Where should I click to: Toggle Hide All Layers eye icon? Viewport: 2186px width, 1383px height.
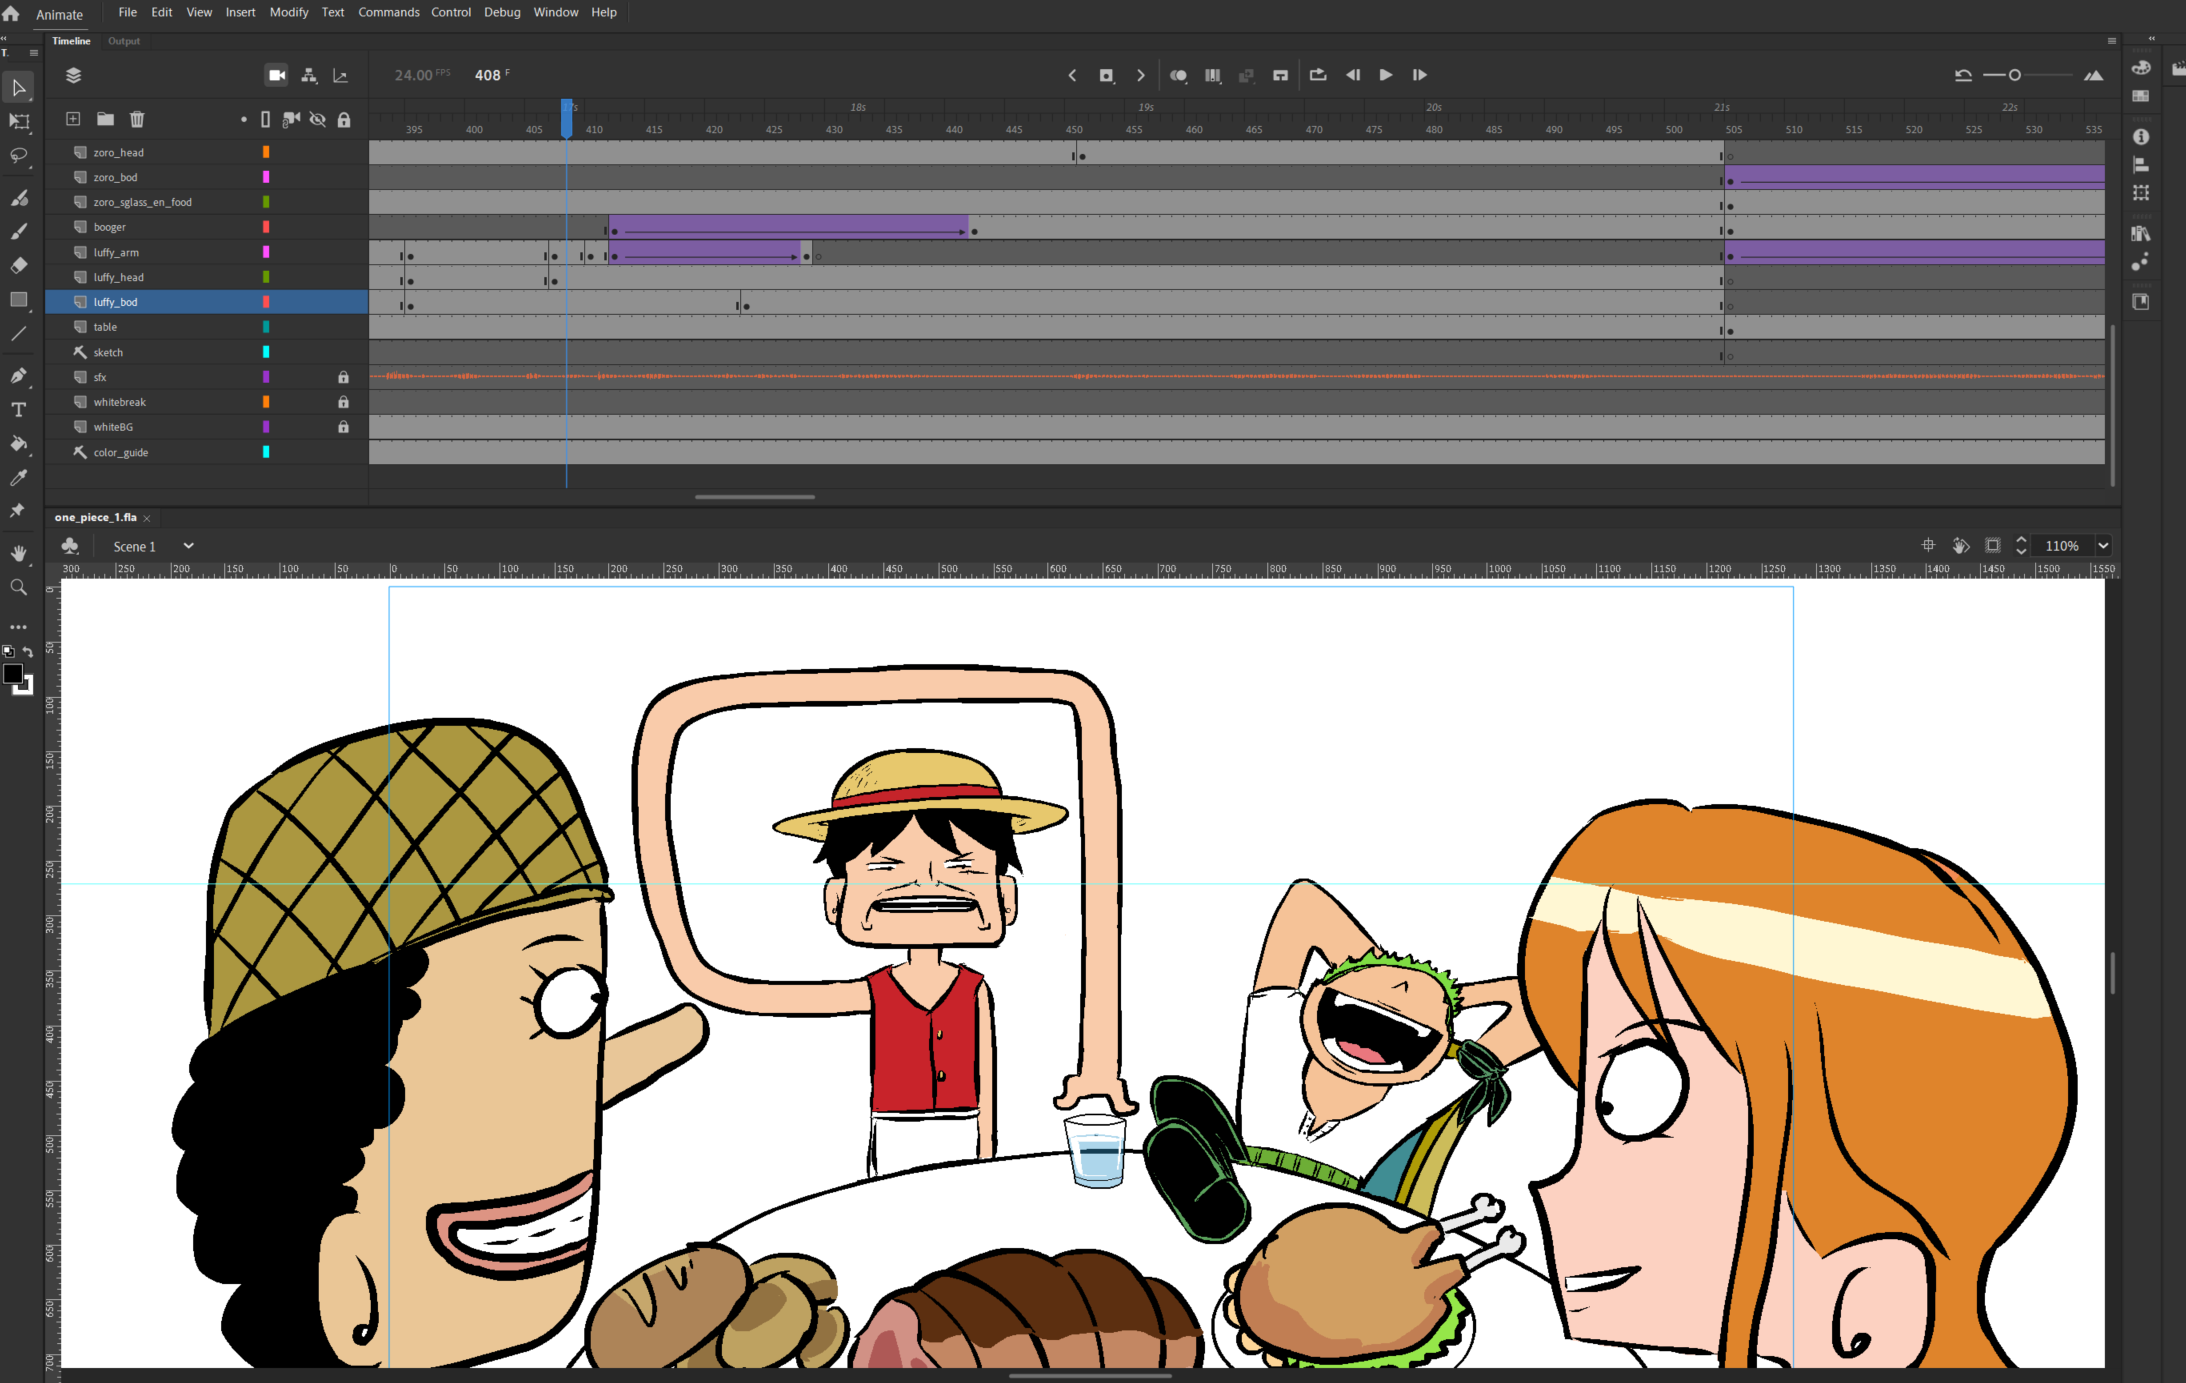tap(317, 119)
